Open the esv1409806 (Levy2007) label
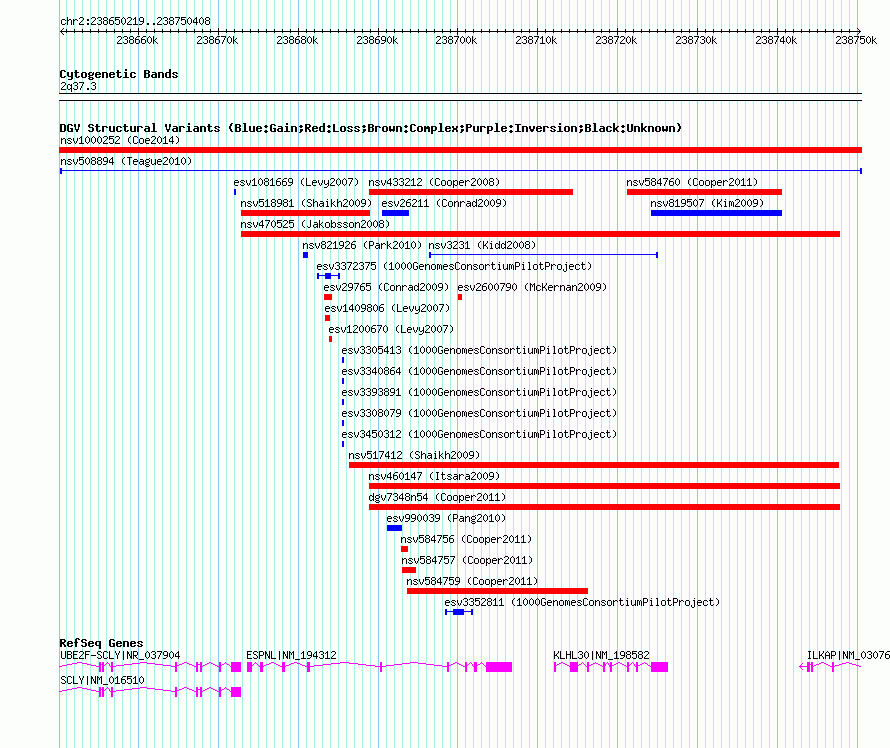This screenshot has width=890, height=748. tap(387, 308)
